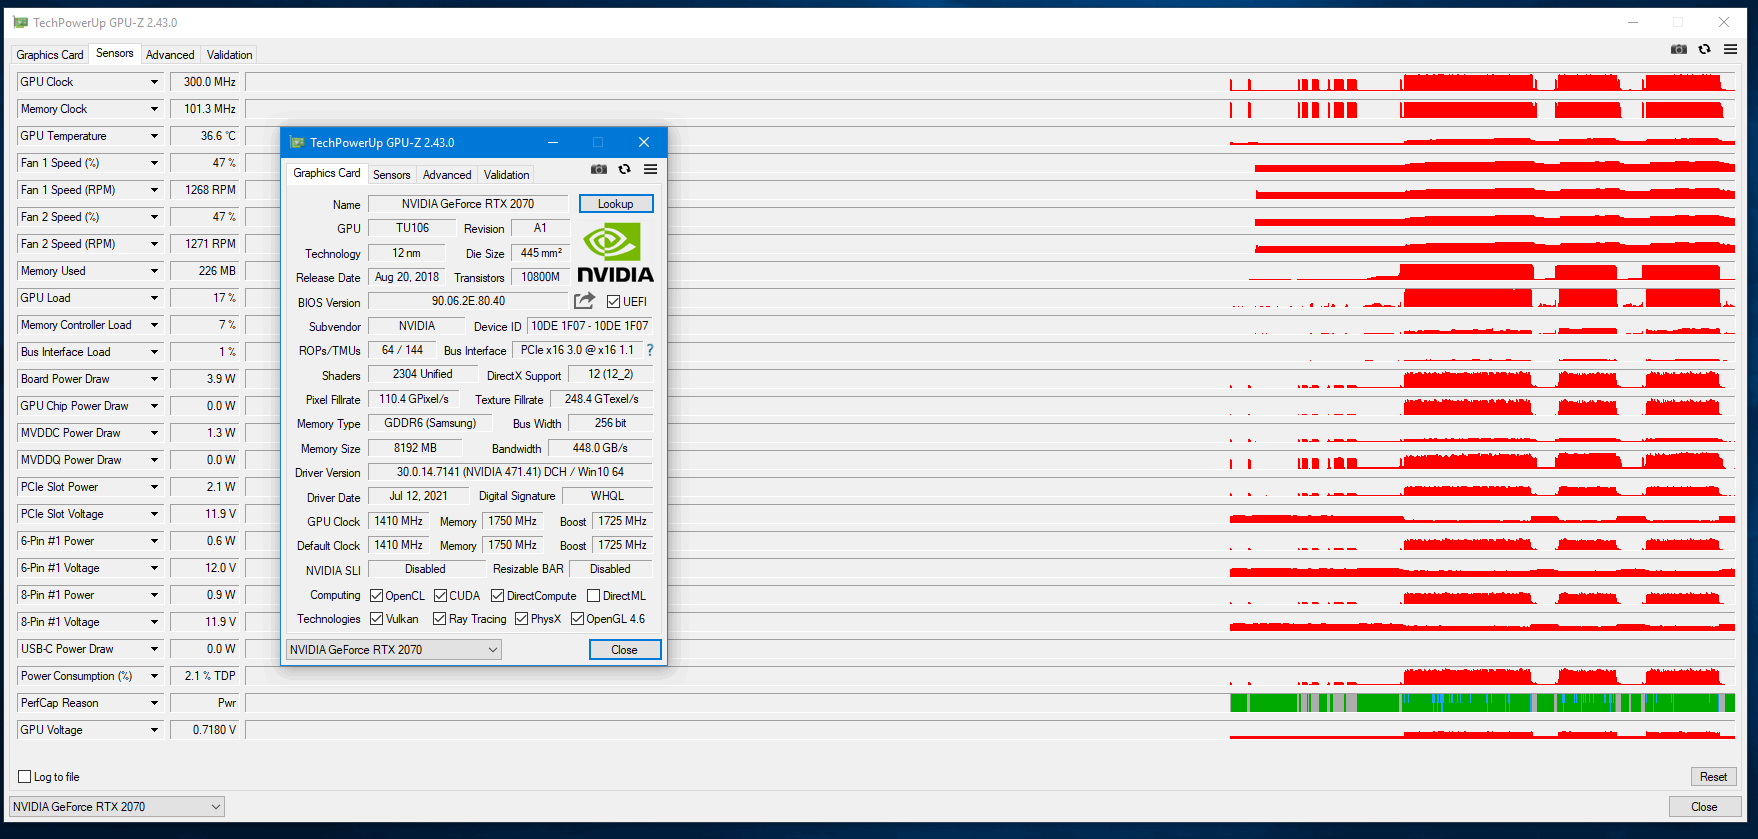
Task: Switch to Advanced tab in front dialog
Action: pyautogui.click(x=447, y=175)
